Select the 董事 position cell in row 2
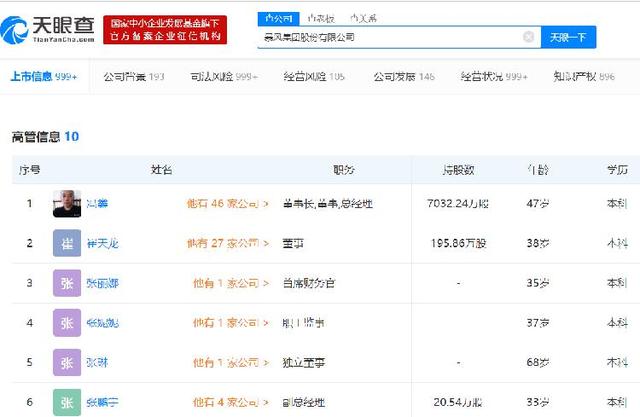Viewport: 640px width, 417px height. pyautogui.click(x=293, y=244)
